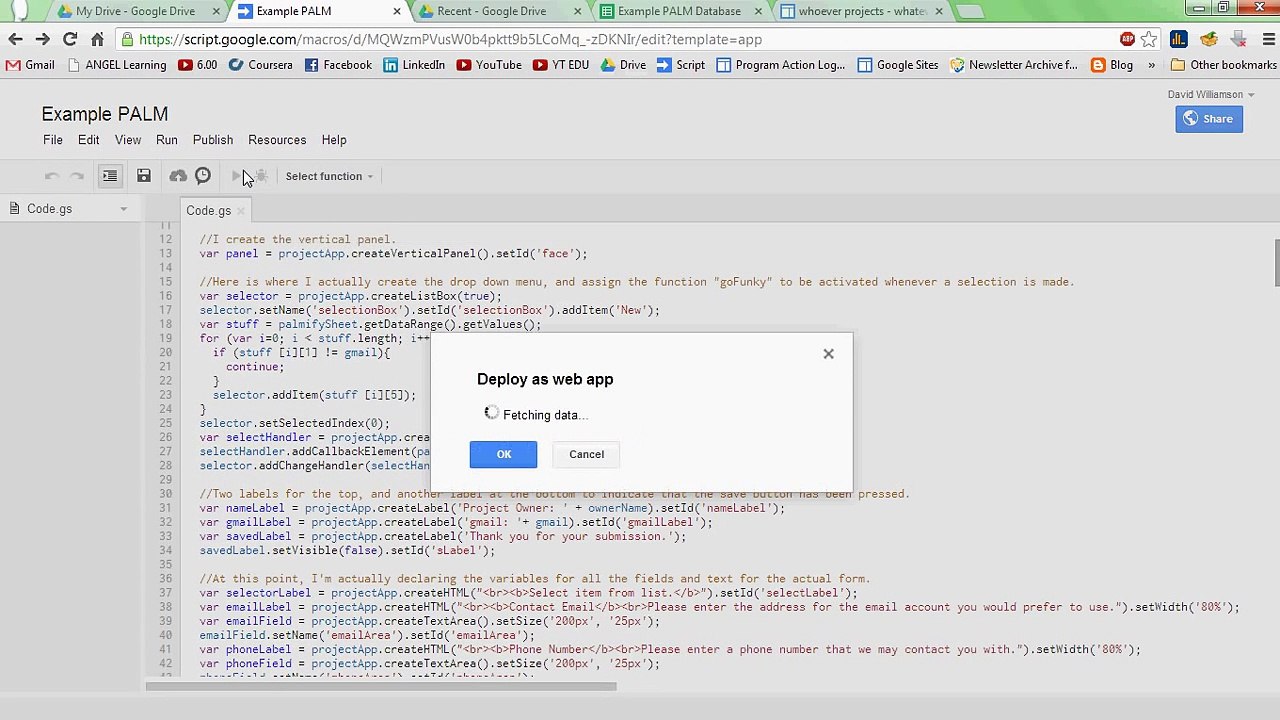
Task: Open the Program Action Log bookmark
Action: point(780,65)
